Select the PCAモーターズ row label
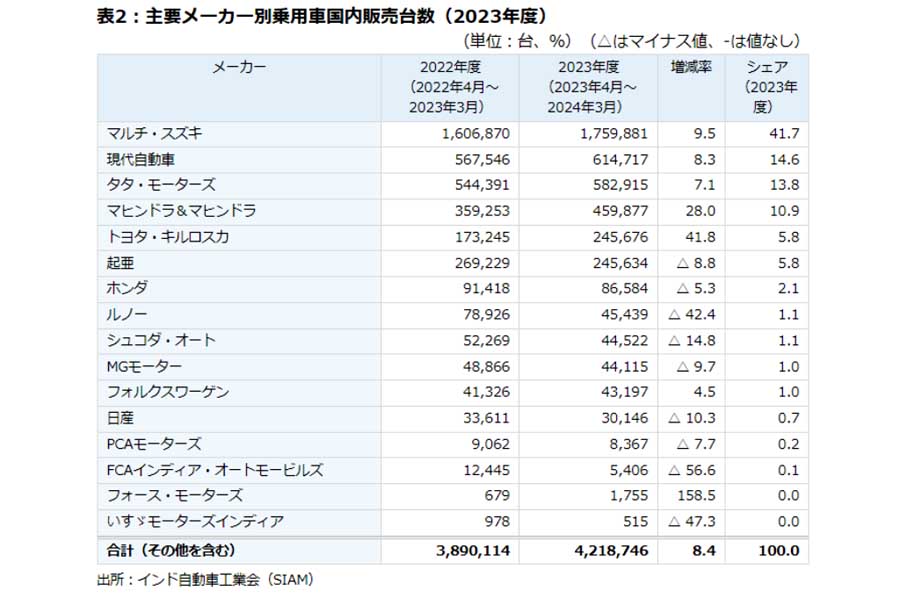The width and height of the screenshot is (900, 599). pos(154,444)
